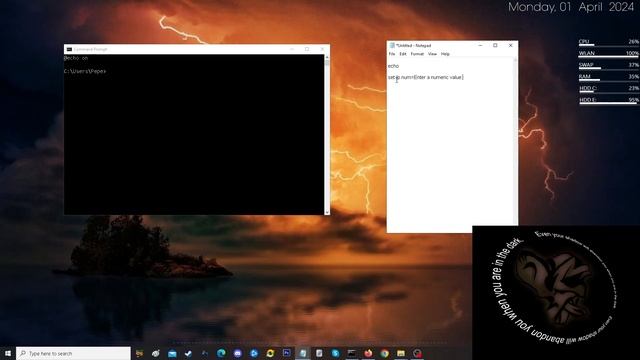Open the white checkmark app on taskbar
Viewport: 640px width, 360px height.
click(188, 353)
